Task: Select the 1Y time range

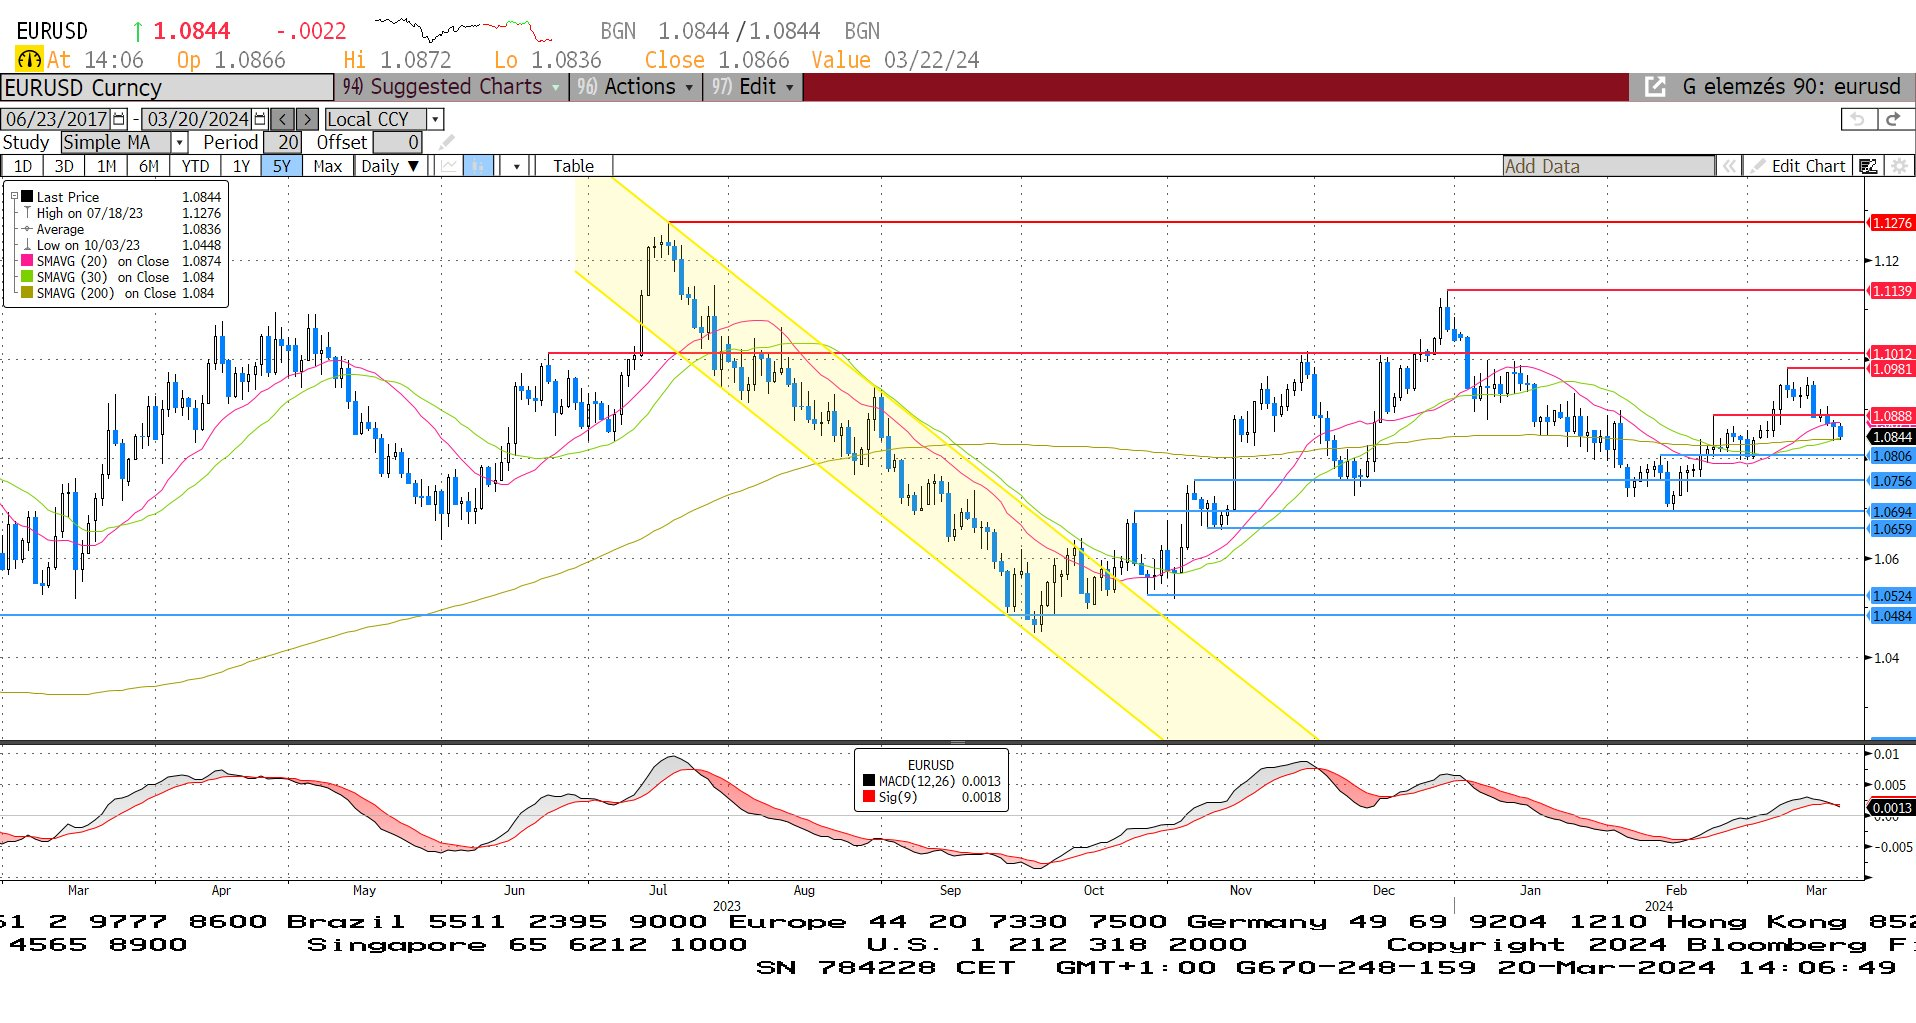Action: coord(241,166)
